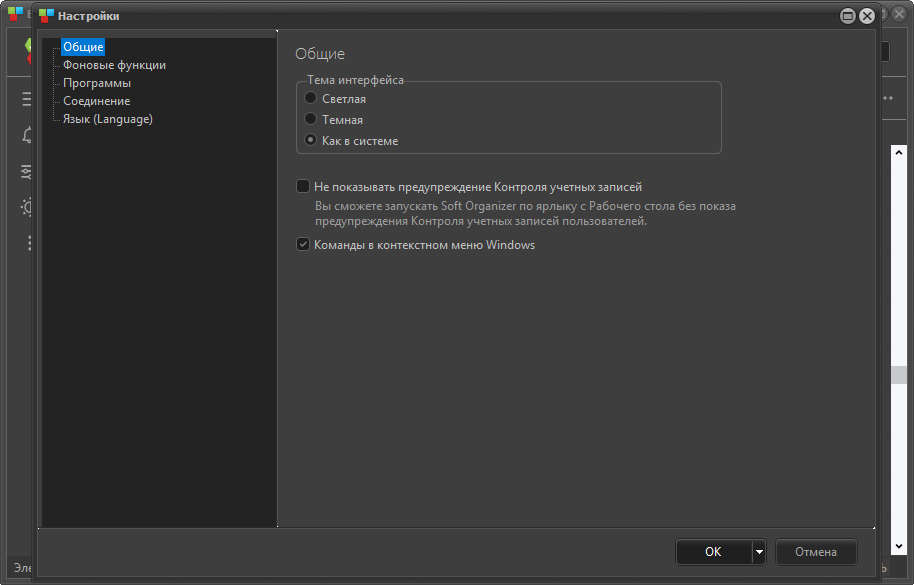Go to the Программы settings page
Screen dimensions: 914x585
tap(97, 83)
